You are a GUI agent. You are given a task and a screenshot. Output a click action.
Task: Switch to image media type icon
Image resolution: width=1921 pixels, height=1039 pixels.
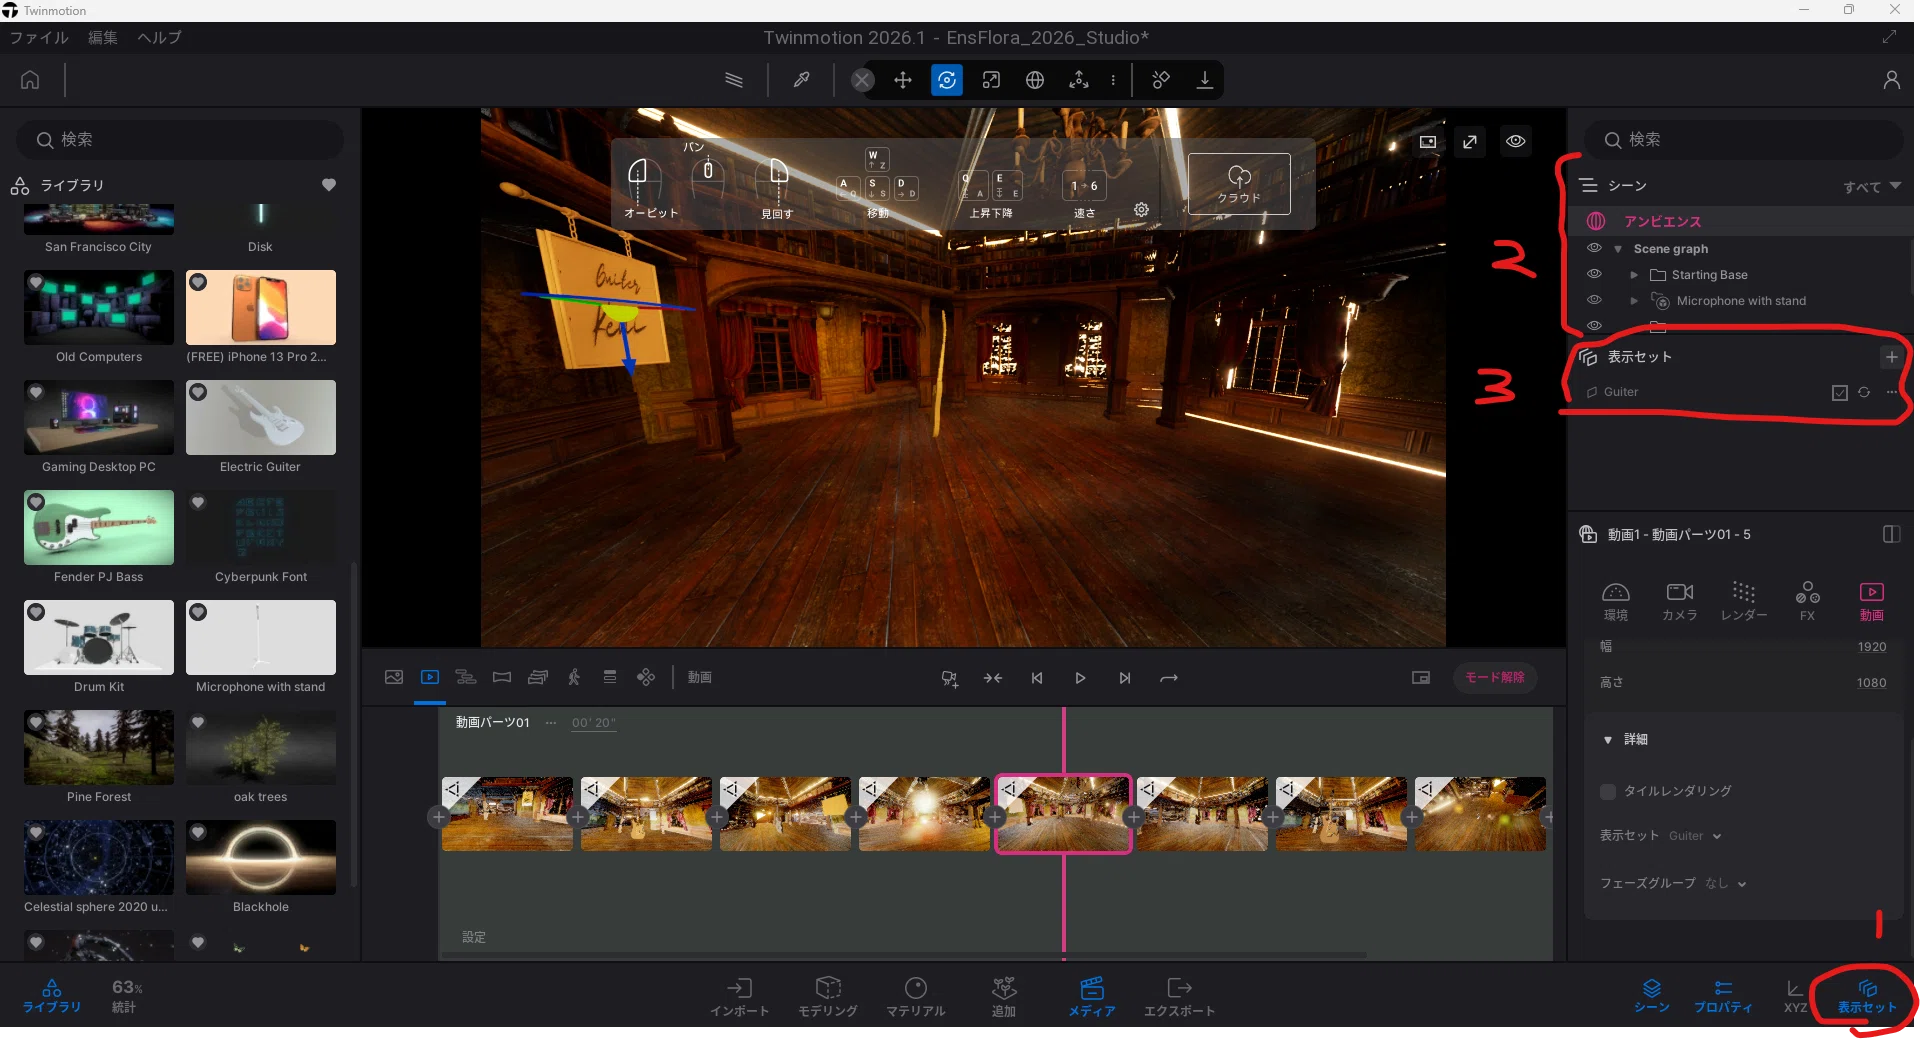(x=394, y=677)
